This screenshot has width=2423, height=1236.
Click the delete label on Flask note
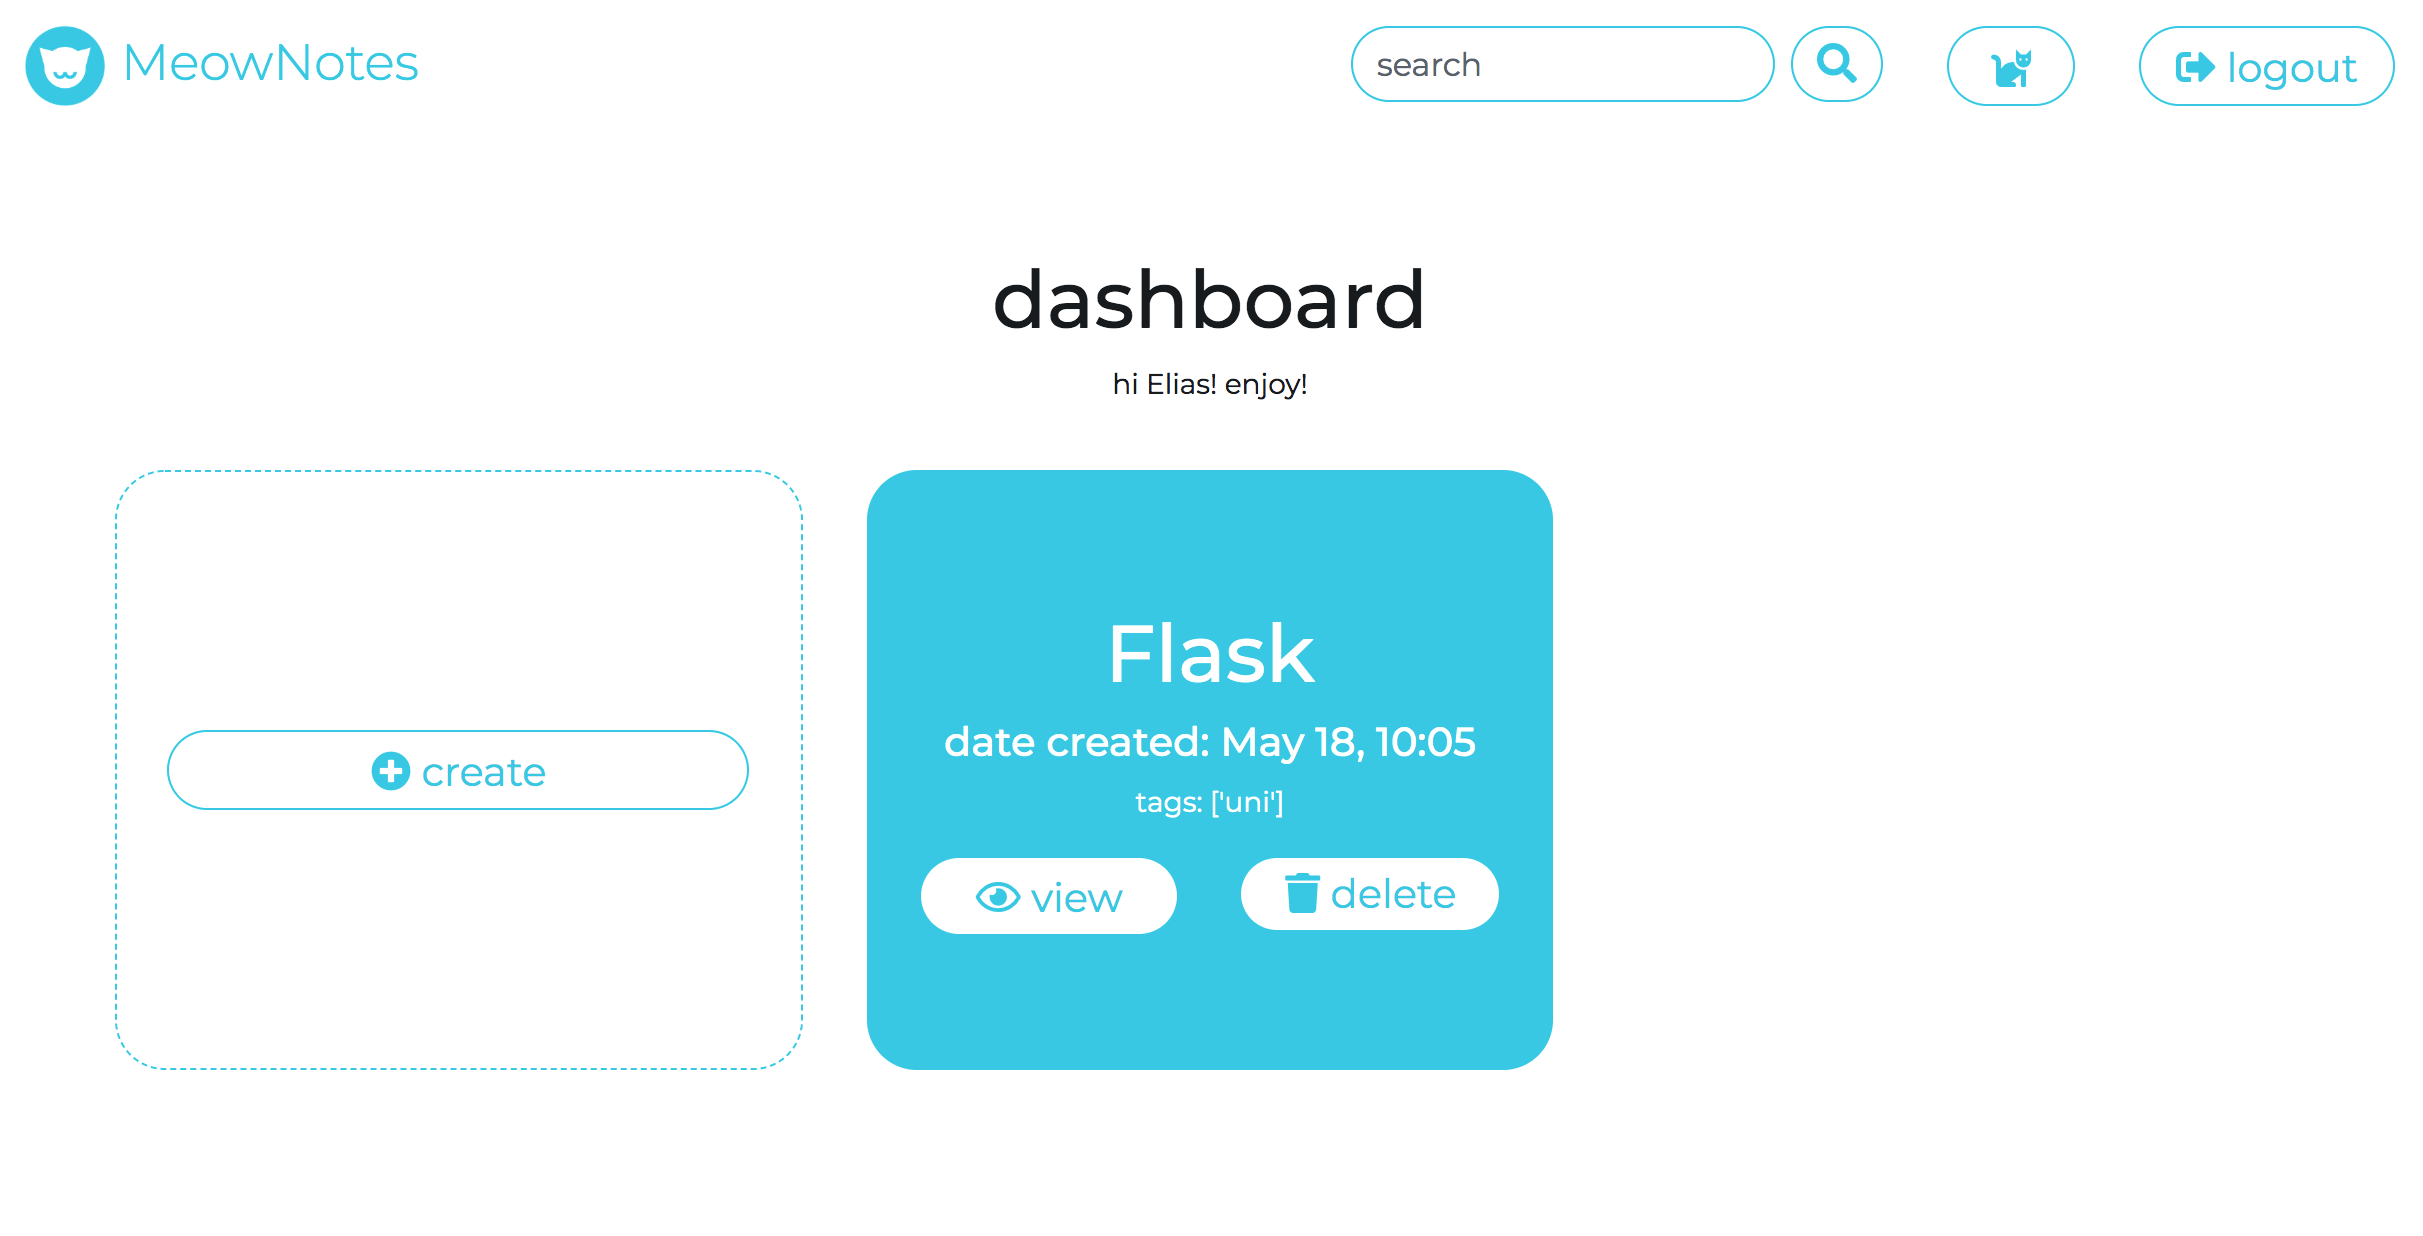(1393, 894)
